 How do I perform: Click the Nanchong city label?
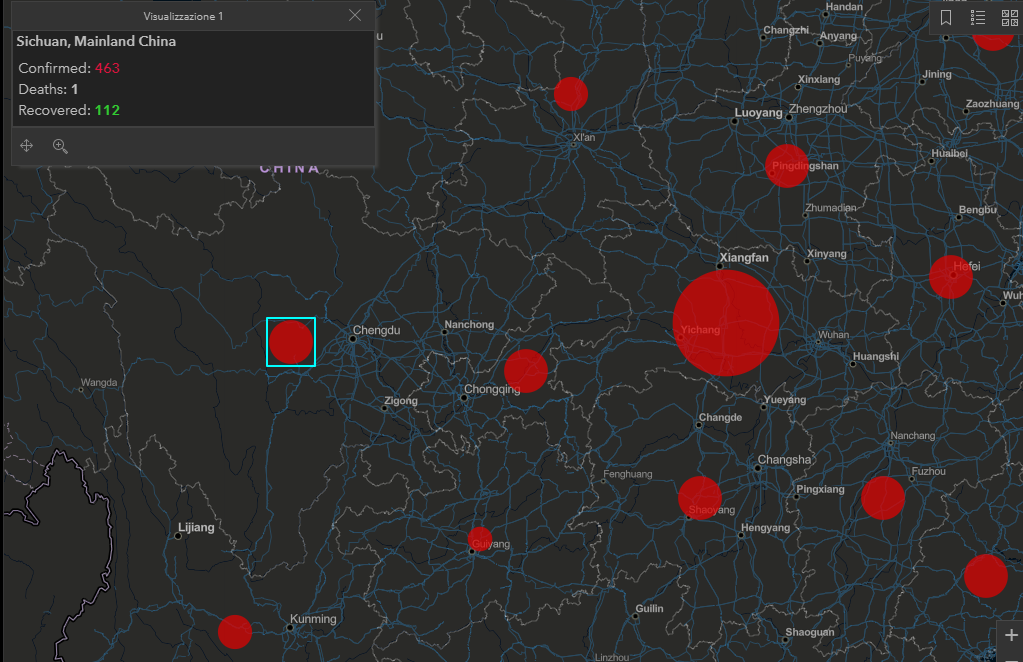click(x=469, y=324)
